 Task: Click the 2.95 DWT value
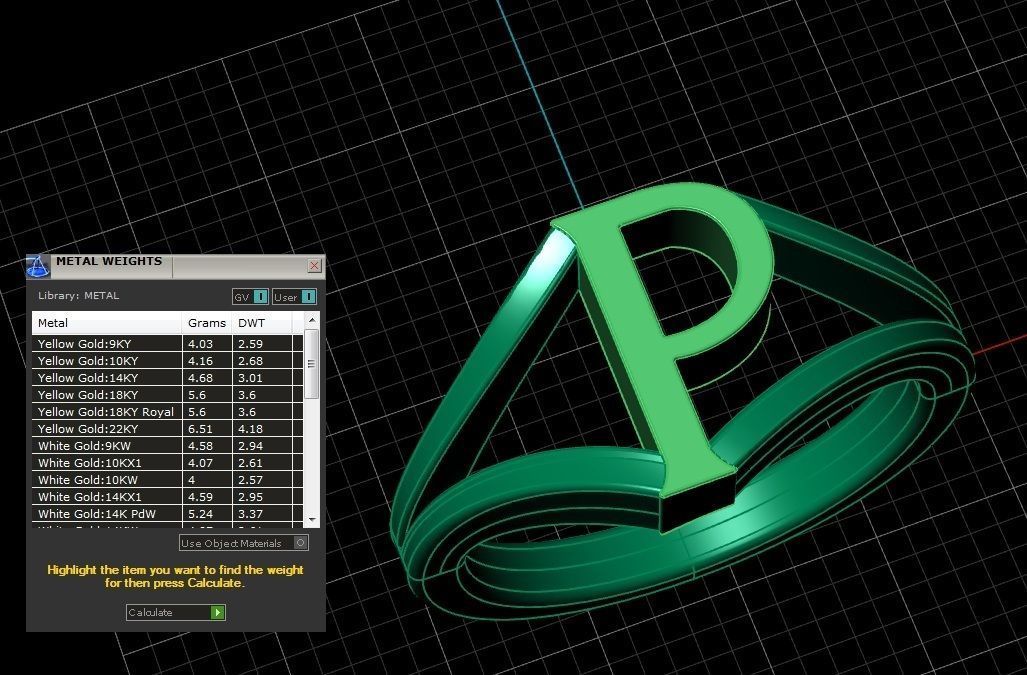[250, 497]
